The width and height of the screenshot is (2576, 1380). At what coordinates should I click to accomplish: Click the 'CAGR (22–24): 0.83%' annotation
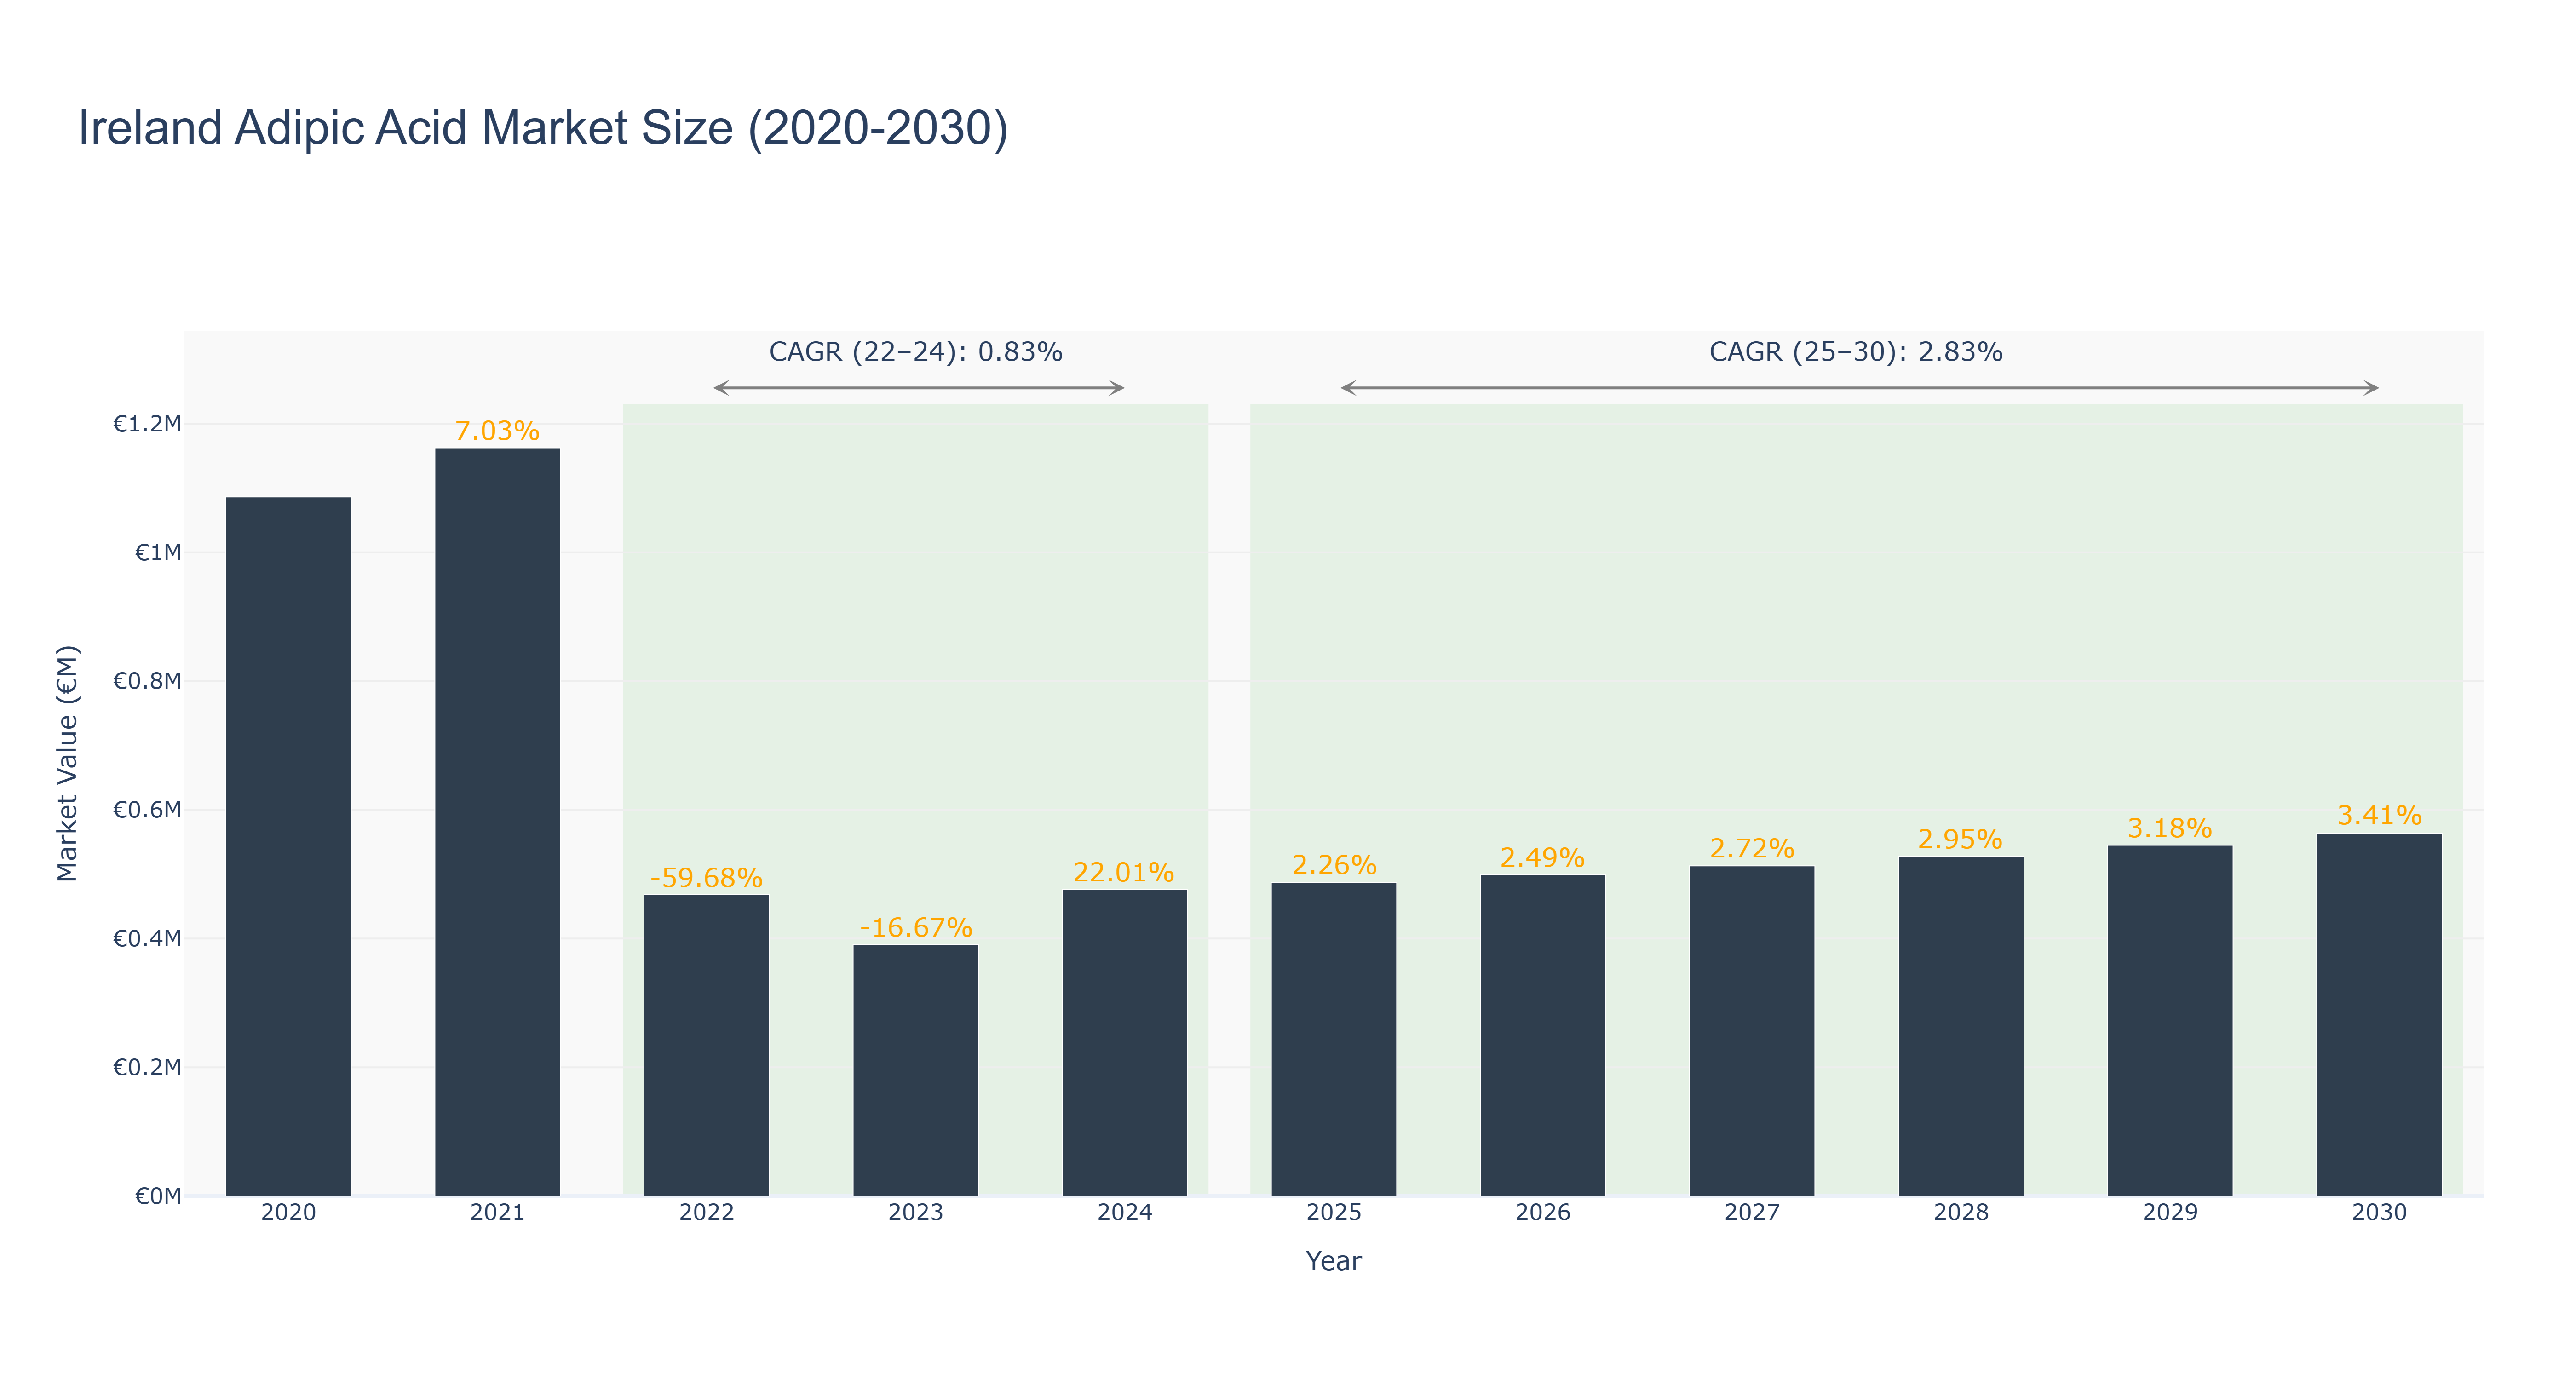(x=915, y=352)
